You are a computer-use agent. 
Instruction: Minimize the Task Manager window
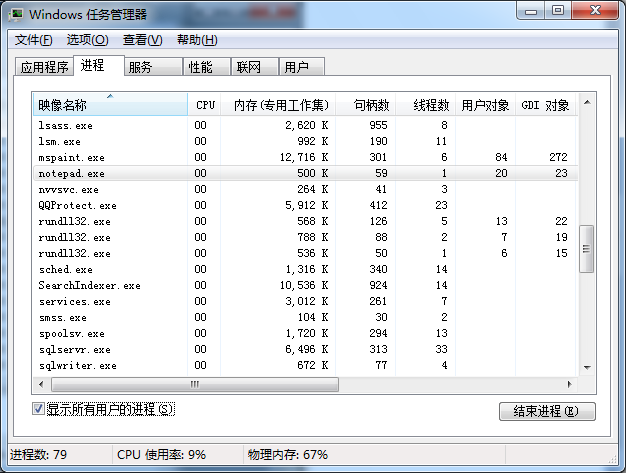(531, 11)
